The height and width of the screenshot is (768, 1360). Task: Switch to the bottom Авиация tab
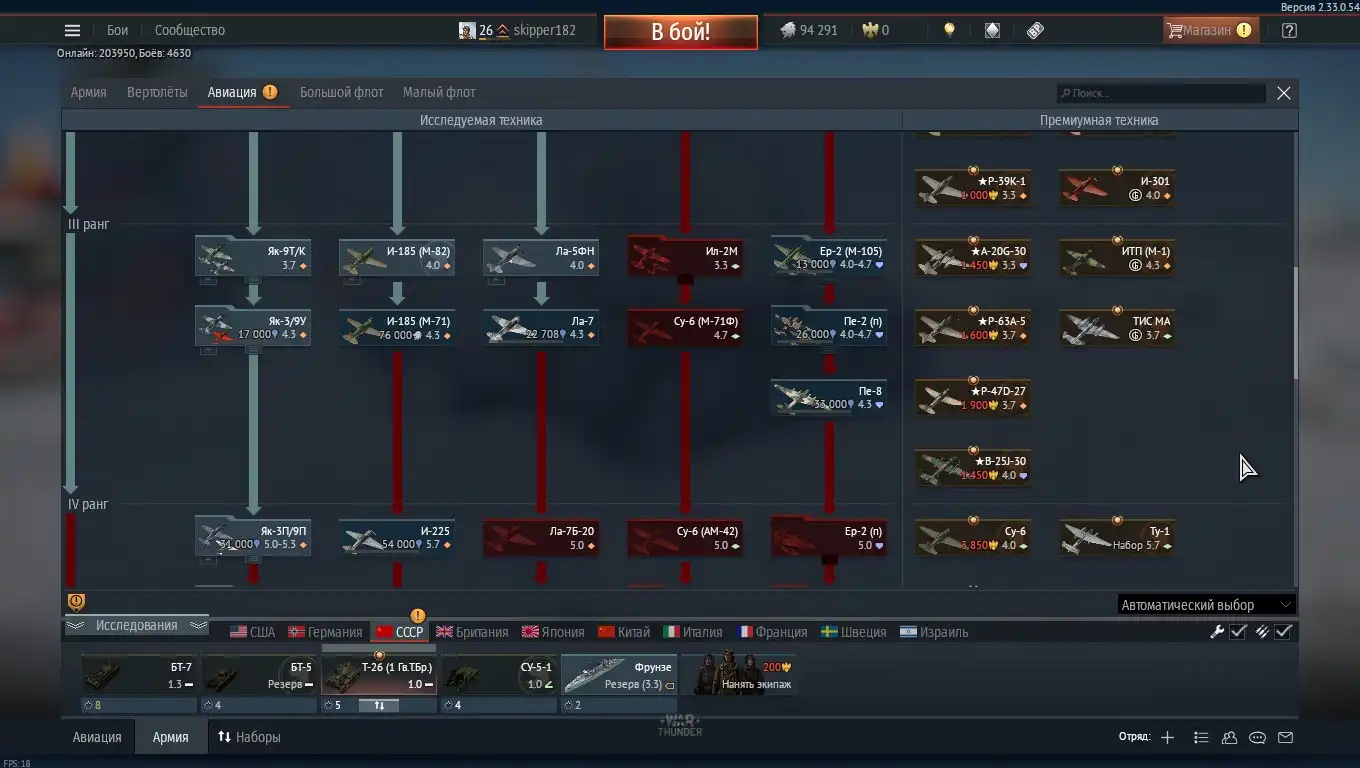[97, 737]
